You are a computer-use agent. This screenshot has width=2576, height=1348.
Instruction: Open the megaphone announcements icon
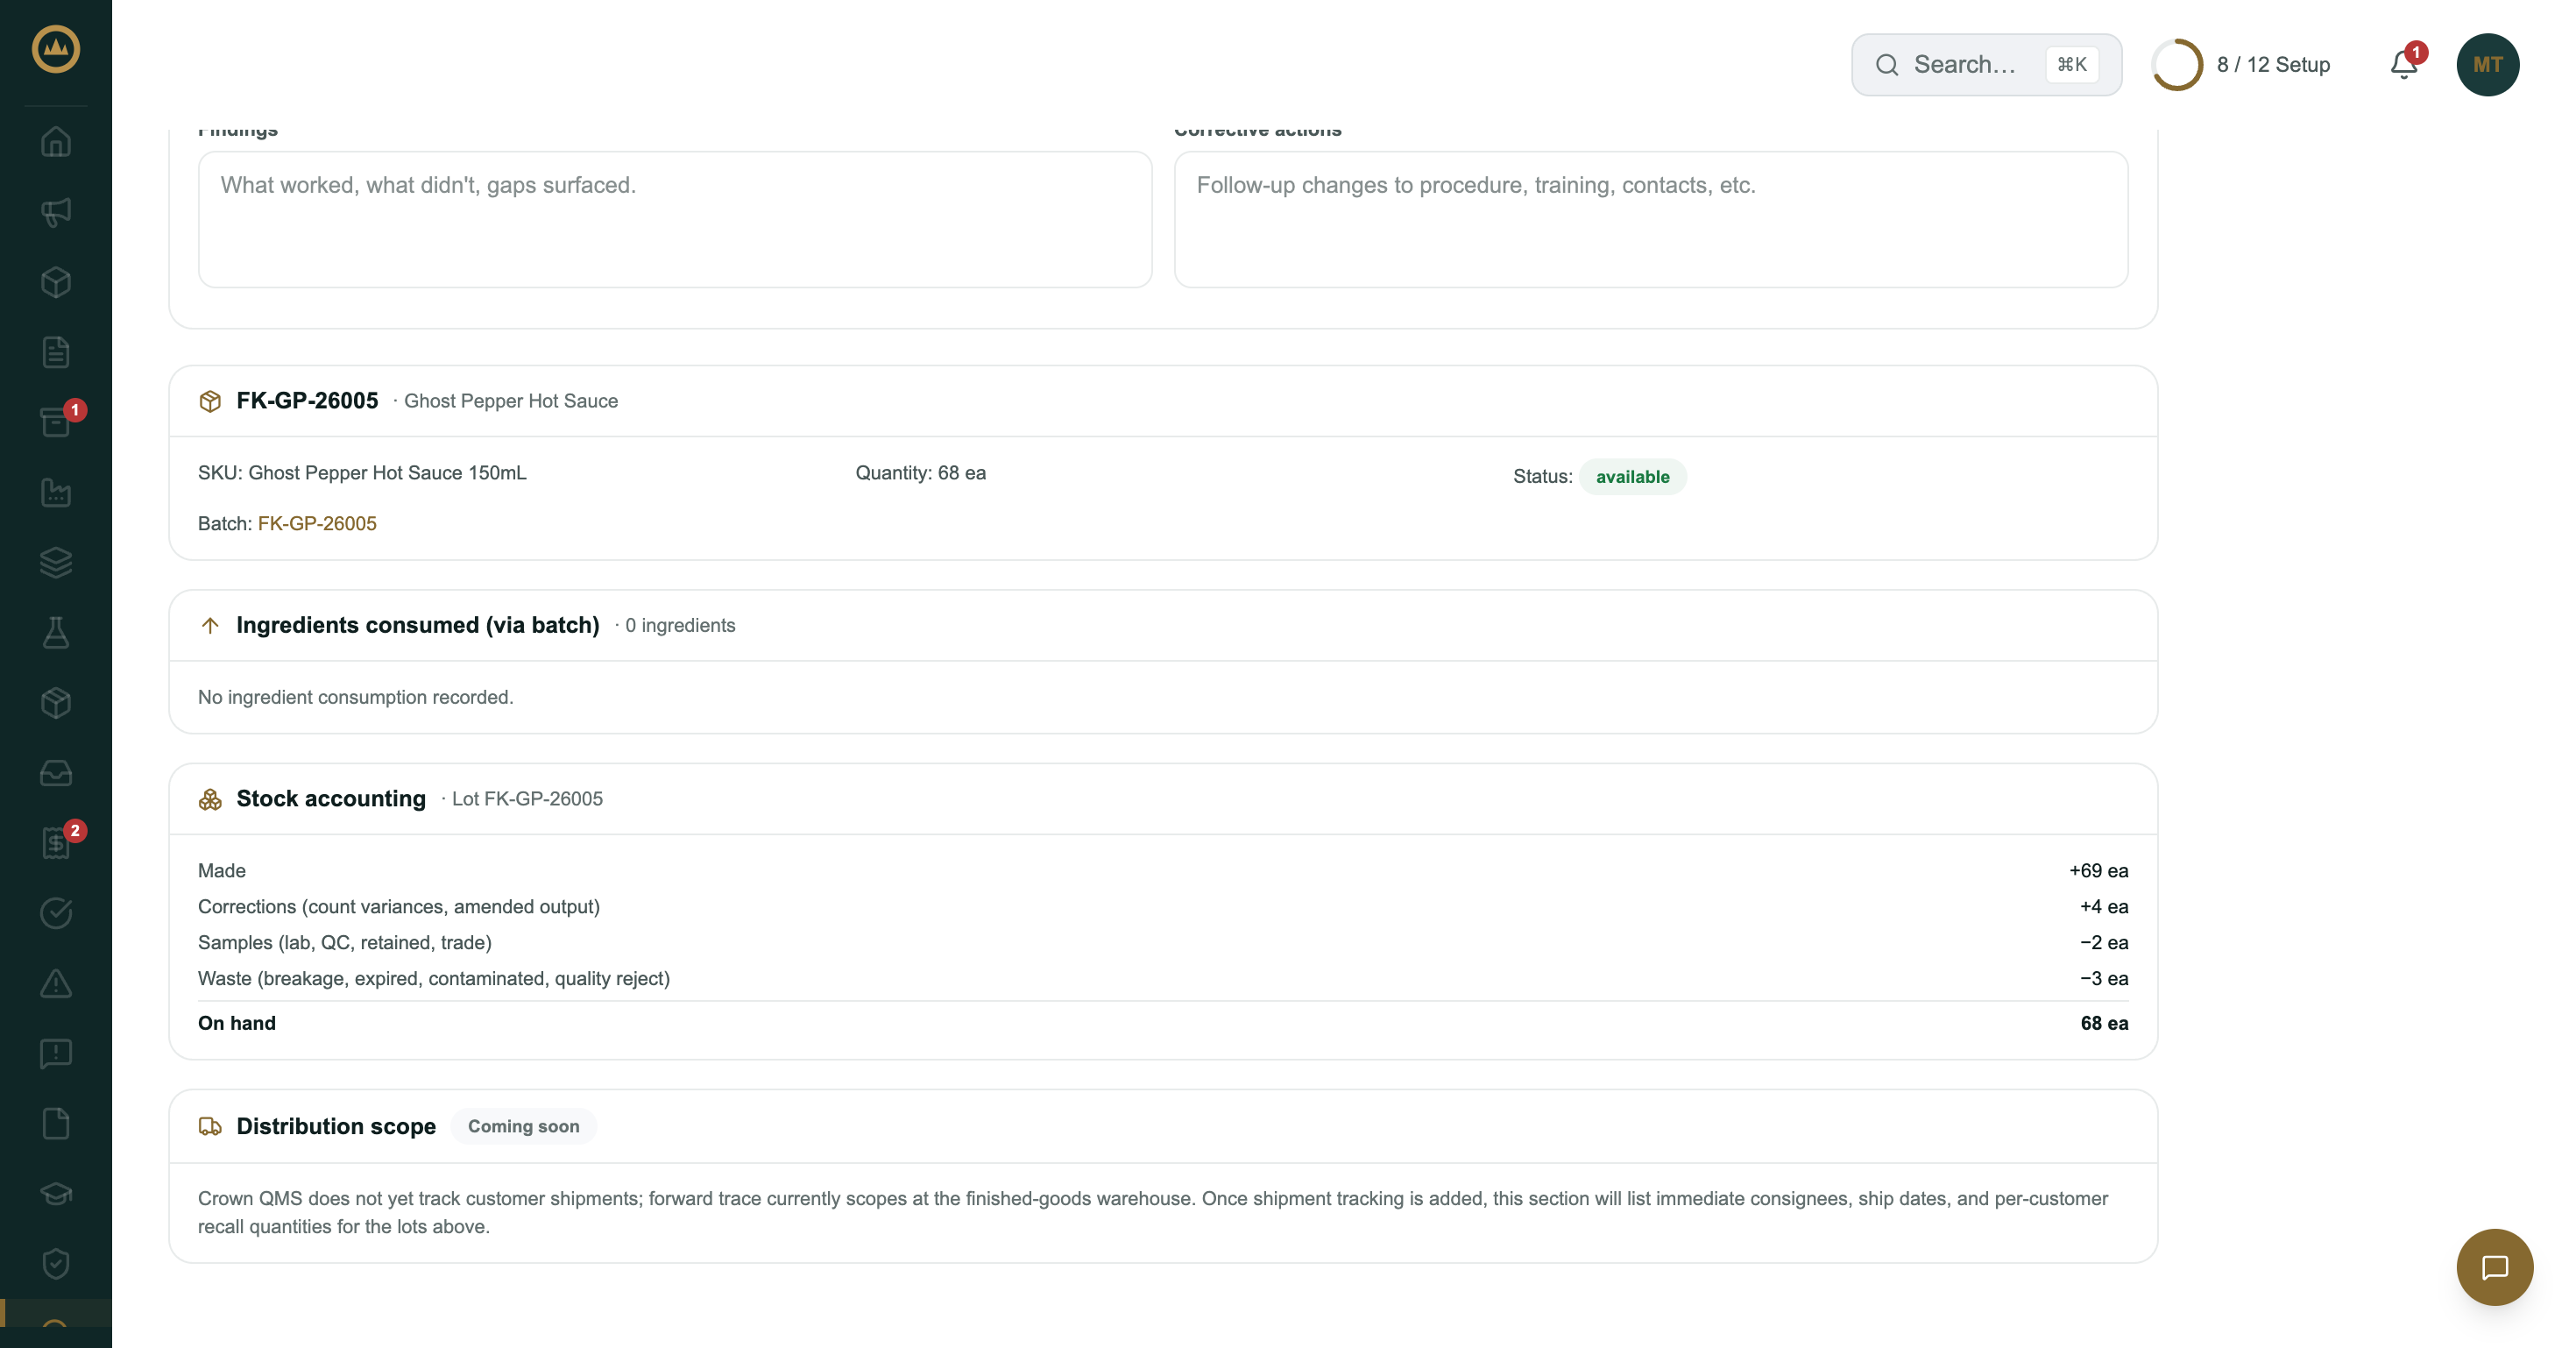56,212
